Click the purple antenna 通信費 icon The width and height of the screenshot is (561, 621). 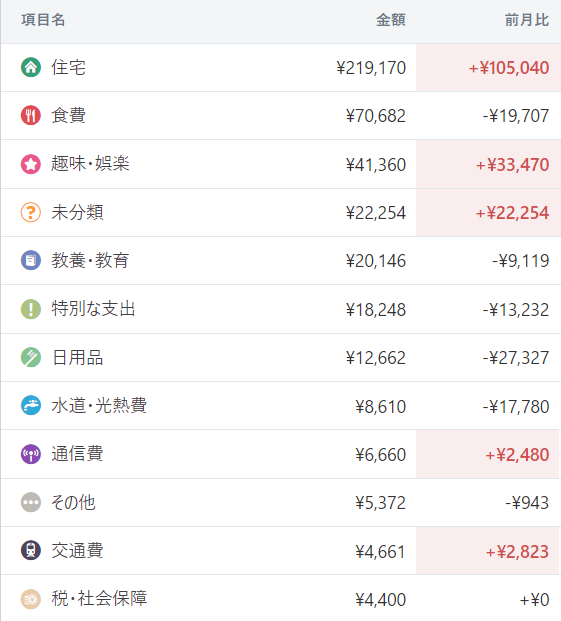(30, 454)
